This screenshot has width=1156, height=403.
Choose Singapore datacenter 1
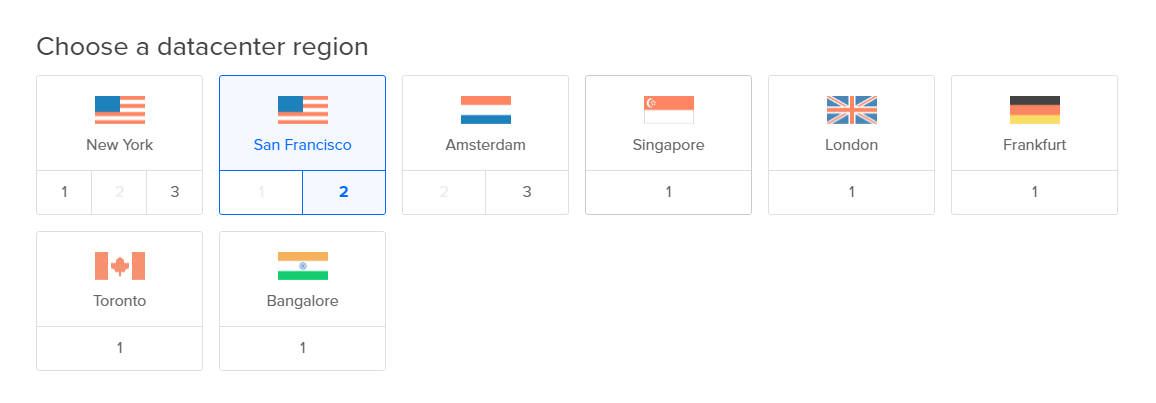(669, 192)
